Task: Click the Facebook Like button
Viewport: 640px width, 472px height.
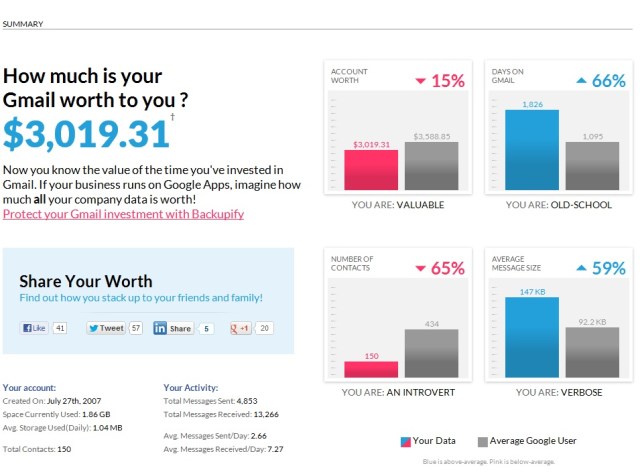Action: 34,328
